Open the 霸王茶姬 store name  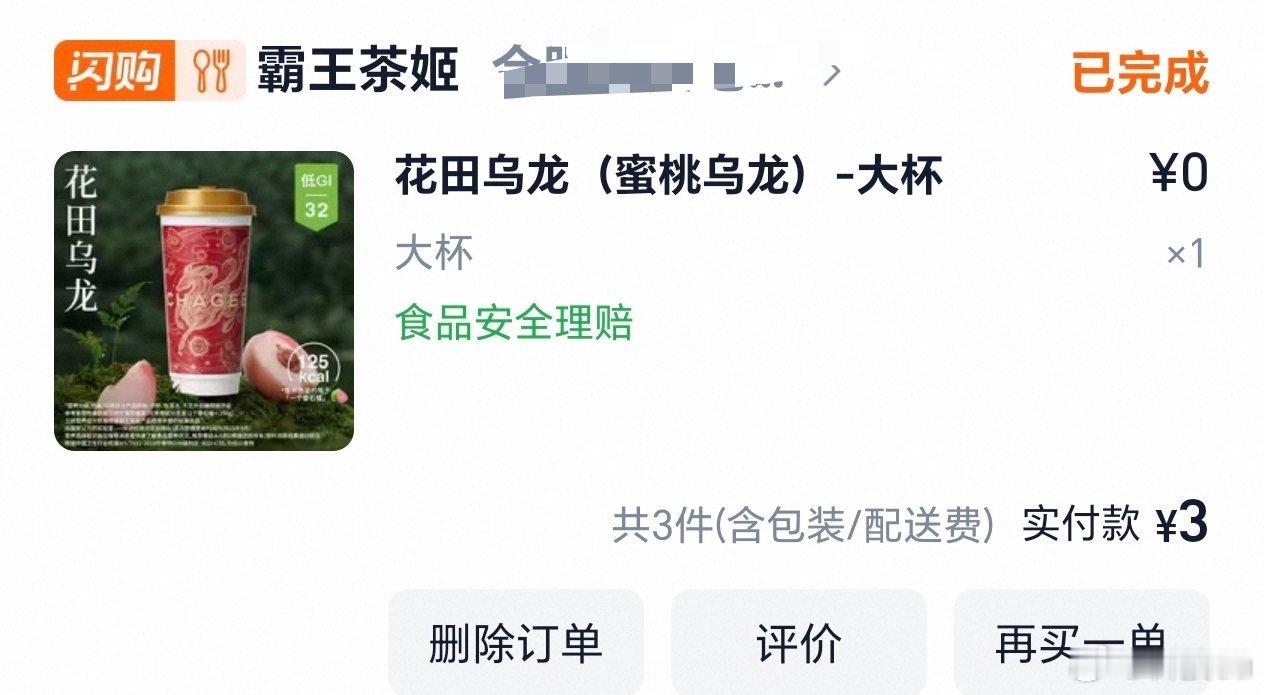(357, 71)
